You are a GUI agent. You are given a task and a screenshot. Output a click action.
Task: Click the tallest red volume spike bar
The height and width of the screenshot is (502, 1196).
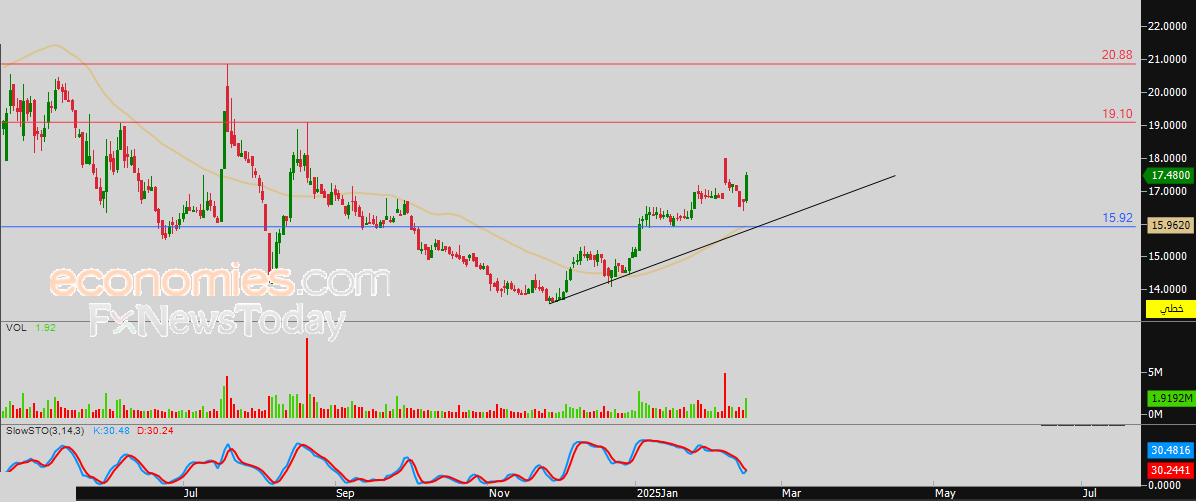(307, 378)
